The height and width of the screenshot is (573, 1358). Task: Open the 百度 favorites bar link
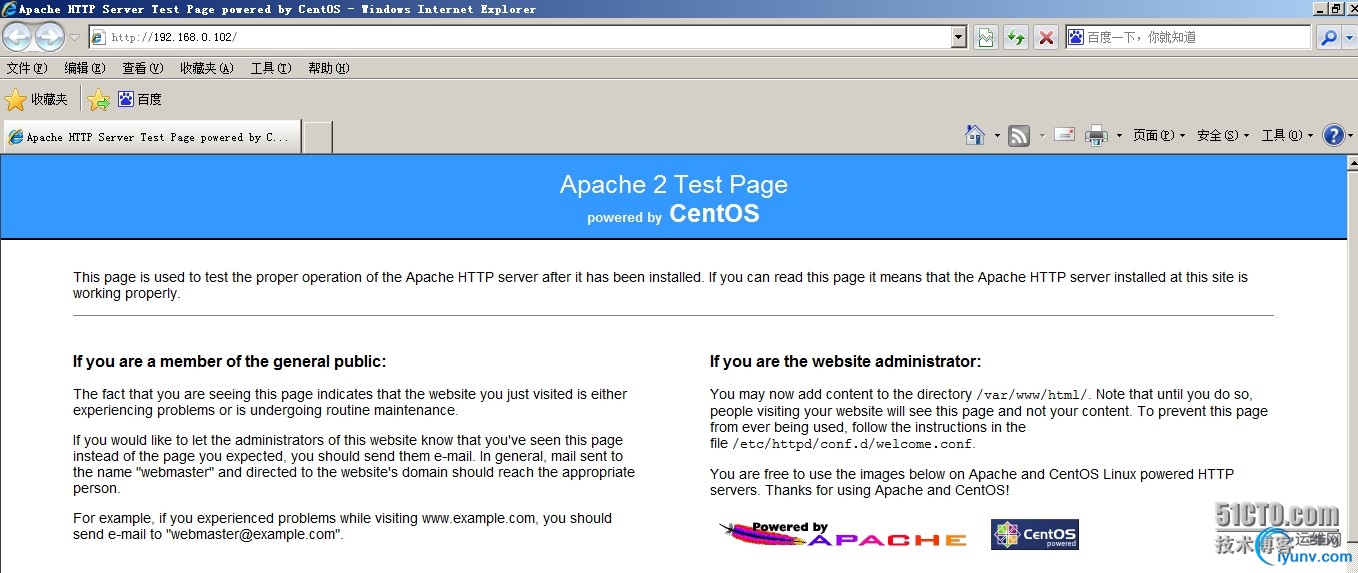pyautogui.click(x=140, y=99)
